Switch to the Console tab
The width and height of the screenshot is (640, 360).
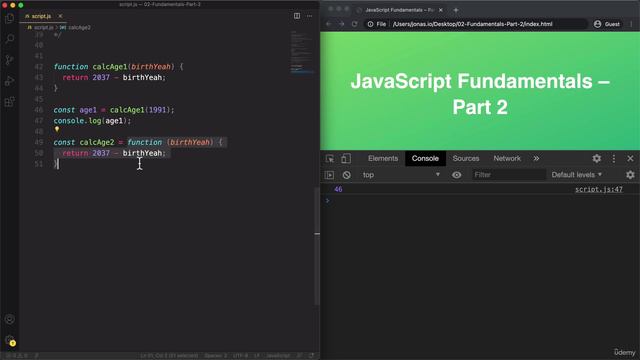pyautogui.click(x=425, y=158)
